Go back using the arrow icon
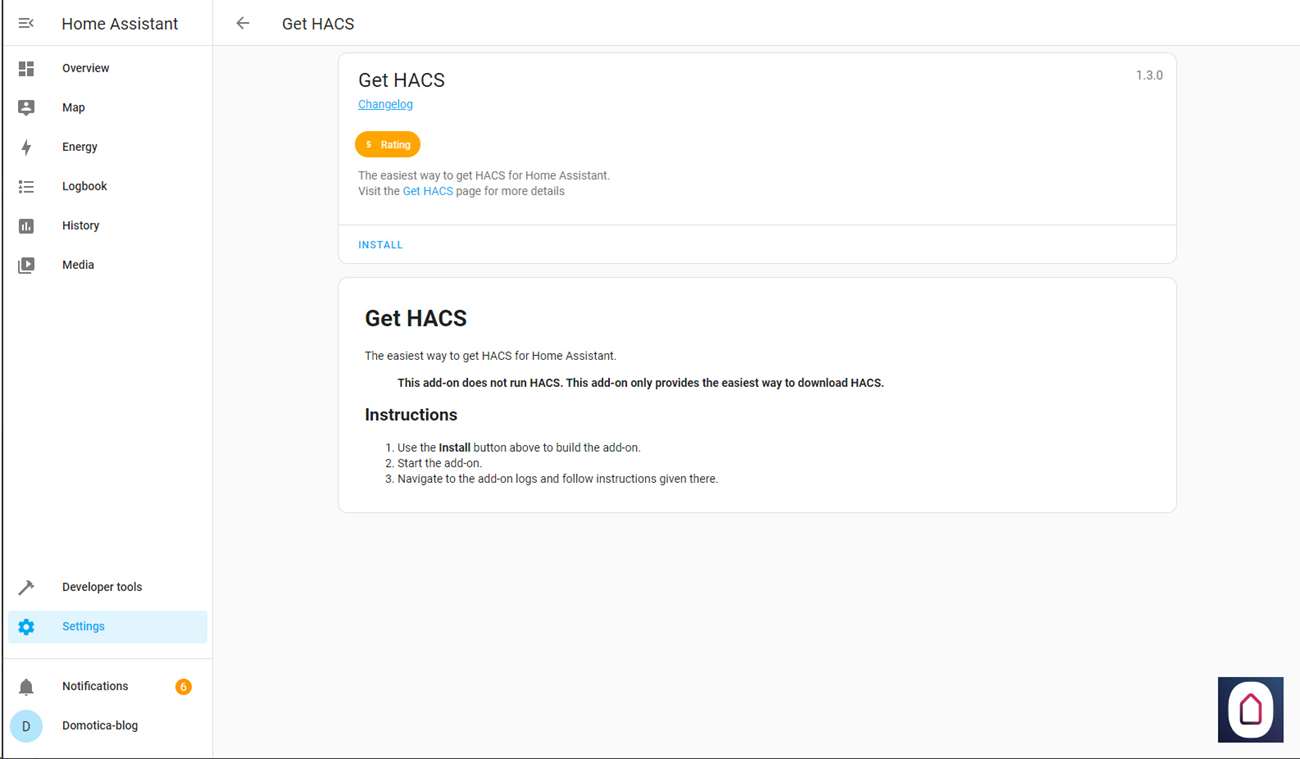The width and height of the screenshot is (1300, 759). pyautogui.click(x=243, y=23)
